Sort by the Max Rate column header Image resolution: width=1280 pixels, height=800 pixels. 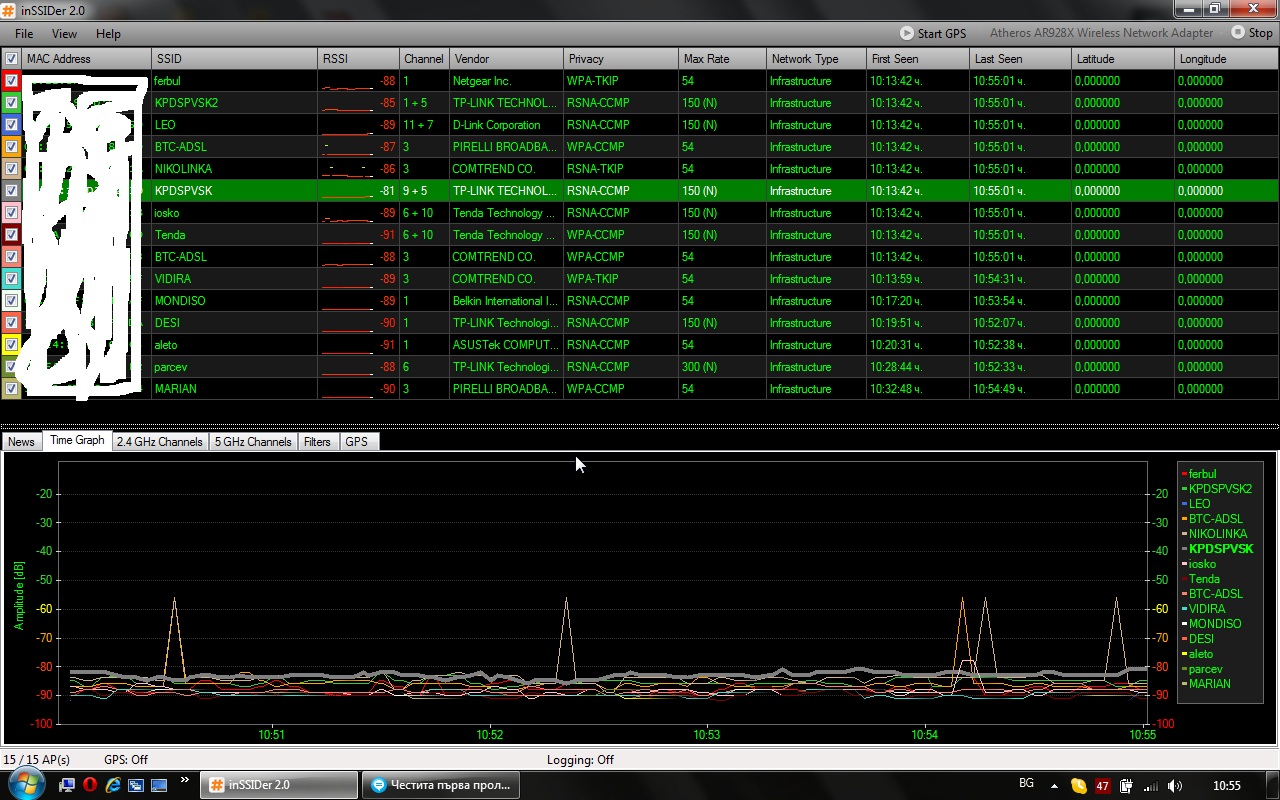pyautogui.click(x=722, y=59)
